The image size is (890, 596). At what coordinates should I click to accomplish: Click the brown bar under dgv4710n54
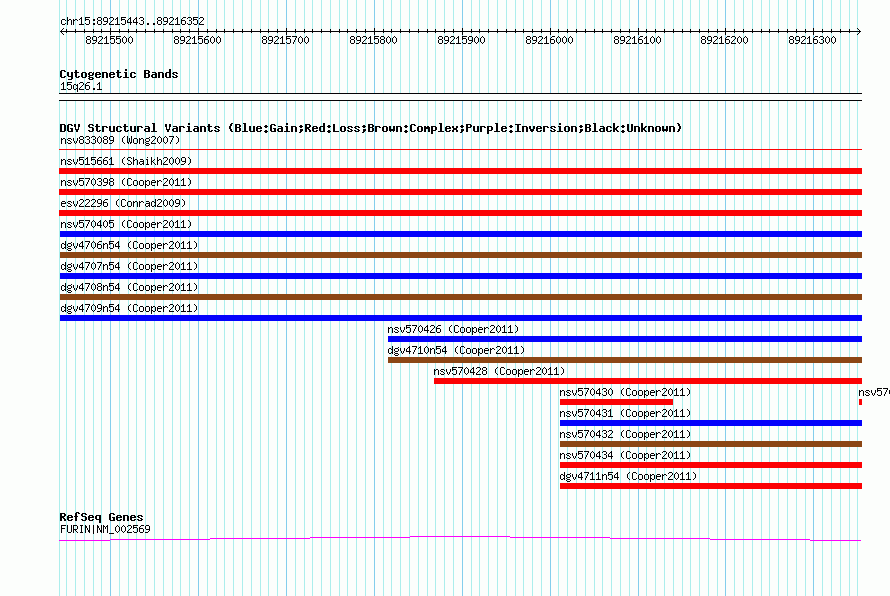click(x=624, y=360)
